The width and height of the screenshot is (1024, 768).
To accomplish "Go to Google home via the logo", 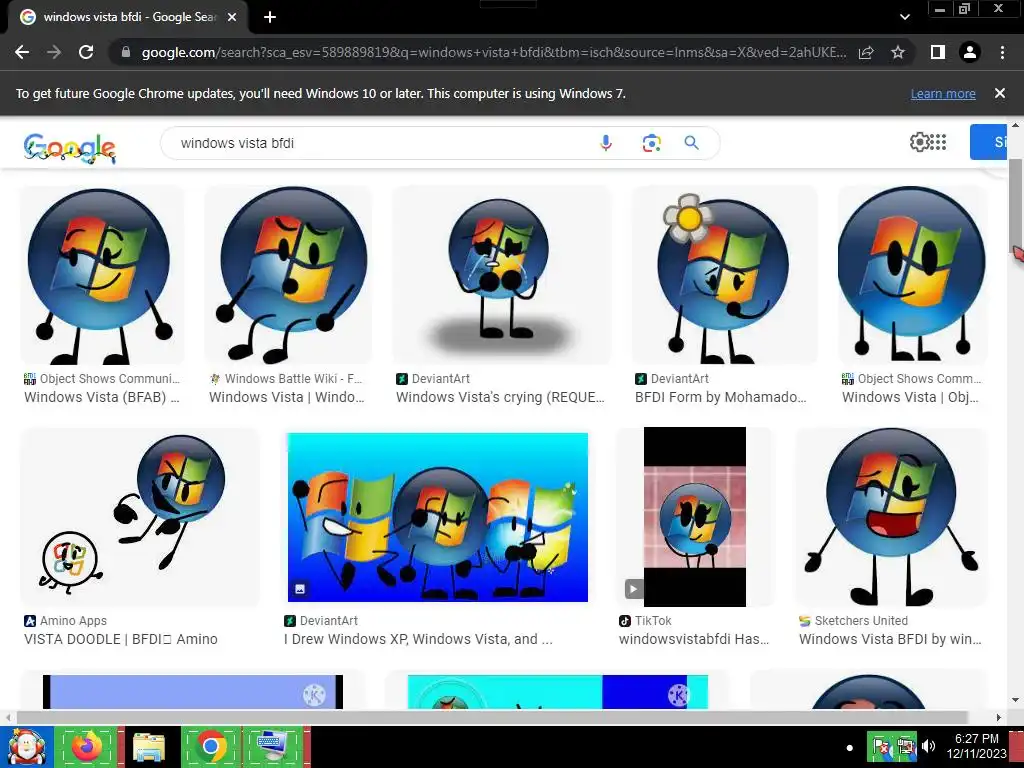I will tap(69, 148).
